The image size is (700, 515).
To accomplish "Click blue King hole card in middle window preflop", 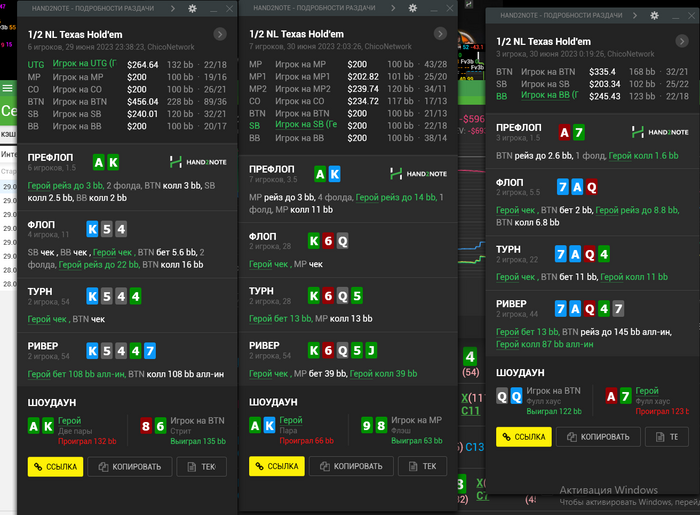I will click(x=334, y=174).
